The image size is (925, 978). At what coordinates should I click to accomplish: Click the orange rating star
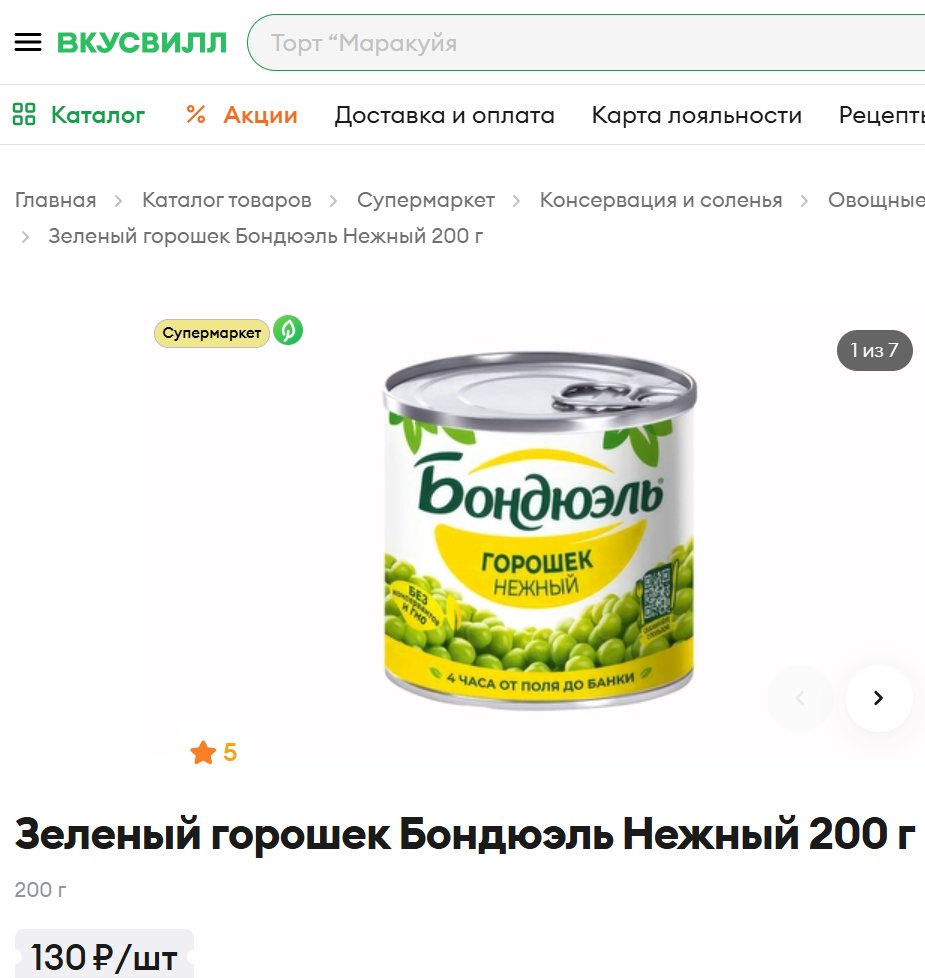203,752
